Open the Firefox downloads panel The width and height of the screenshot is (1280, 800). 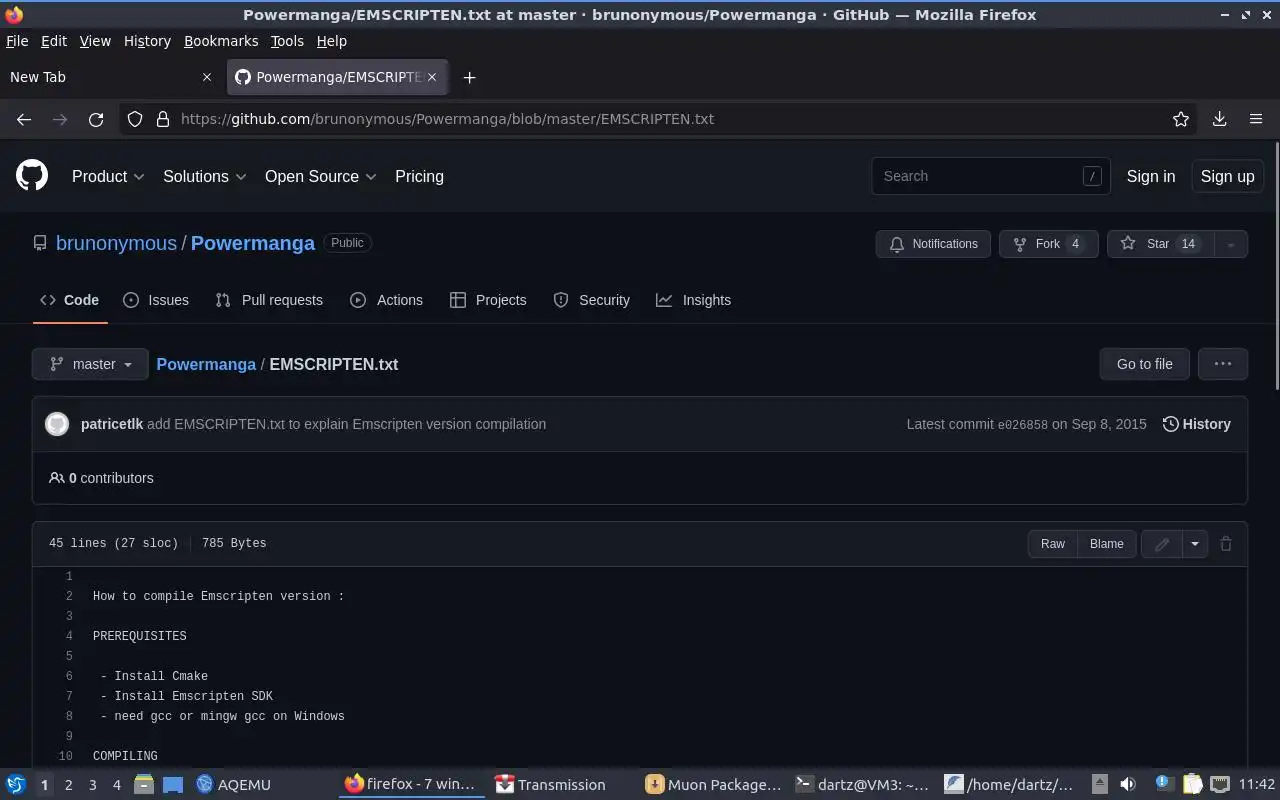pos(1219,119)
